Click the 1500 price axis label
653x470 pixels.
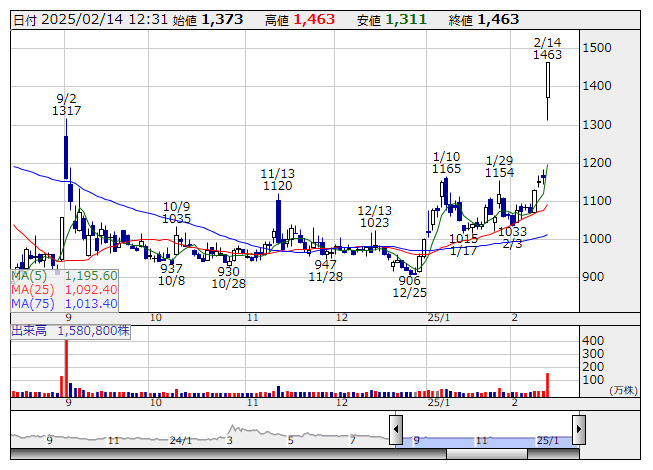click(597, 48)
